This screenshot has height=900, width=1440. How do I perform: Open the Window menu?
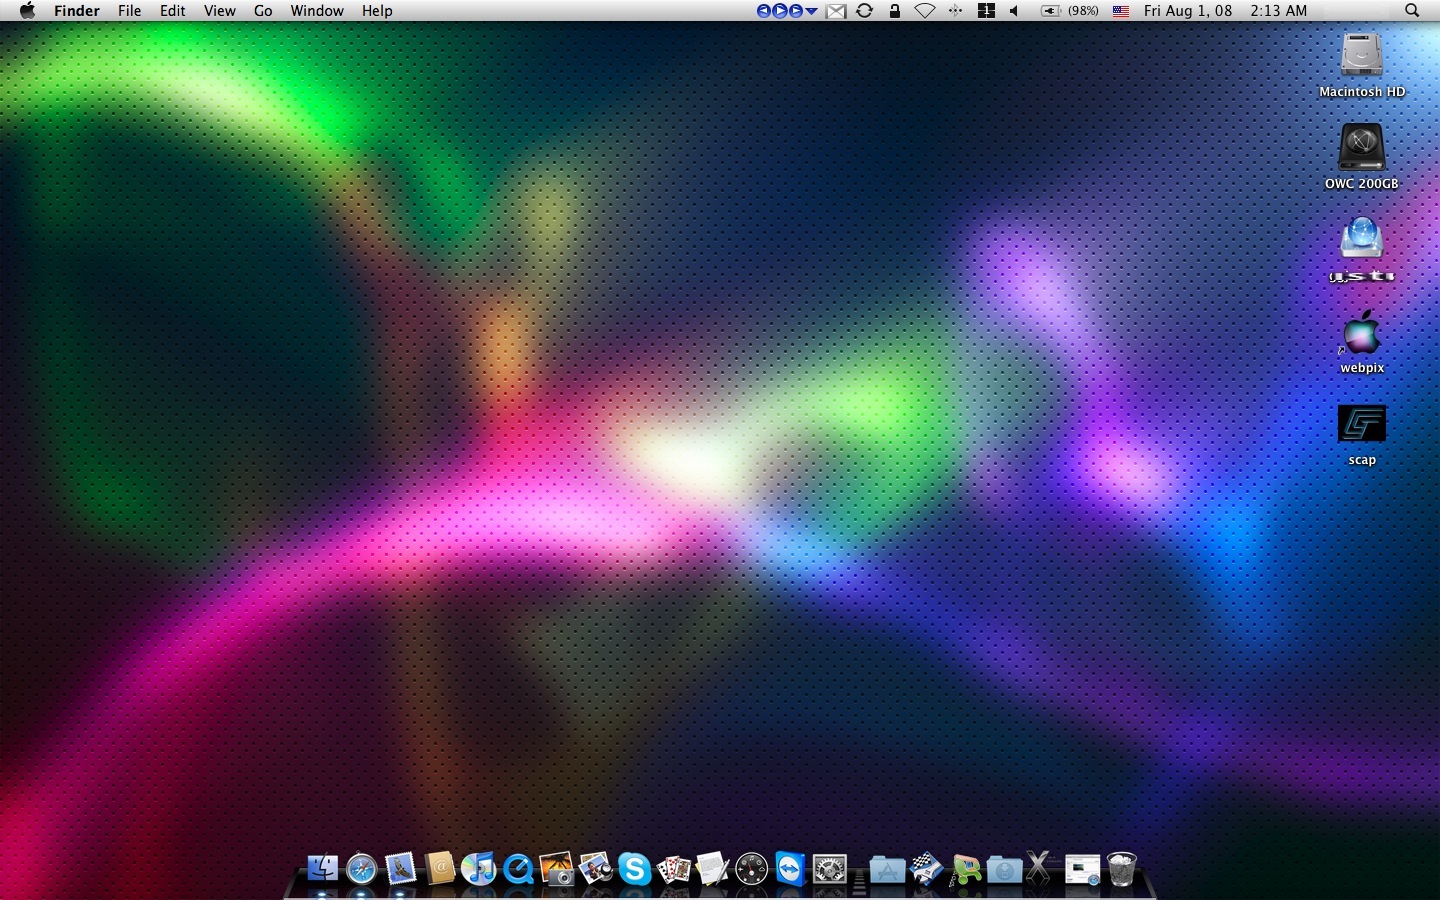317,11
